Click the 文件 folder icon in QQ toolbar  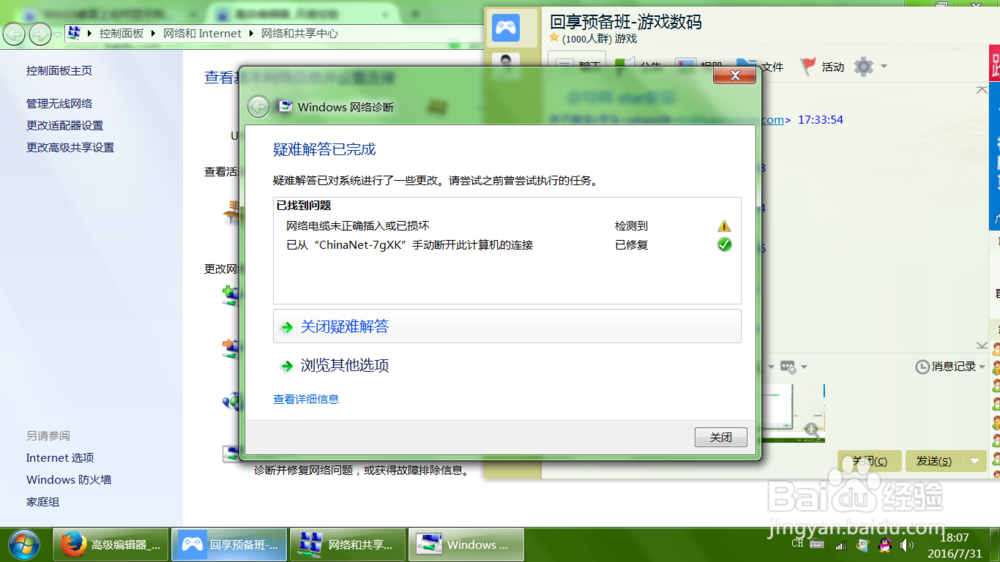[747, 66]
